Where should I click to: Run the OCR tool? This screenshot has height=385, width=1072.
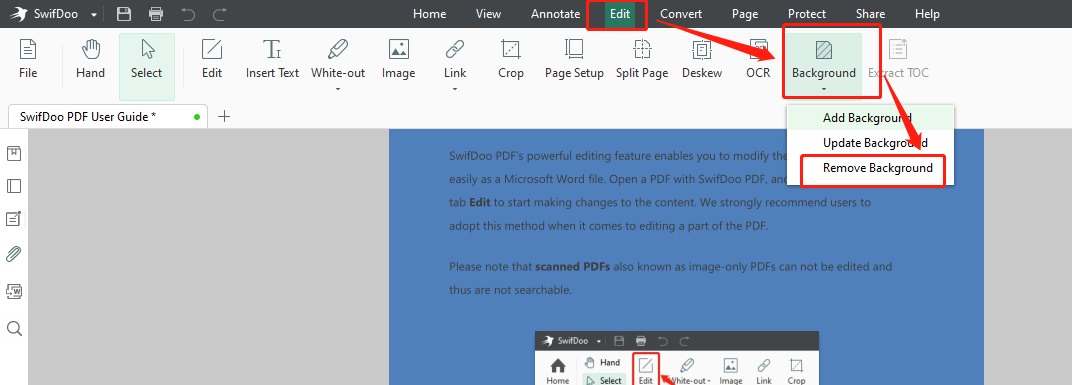pos(758,59)
